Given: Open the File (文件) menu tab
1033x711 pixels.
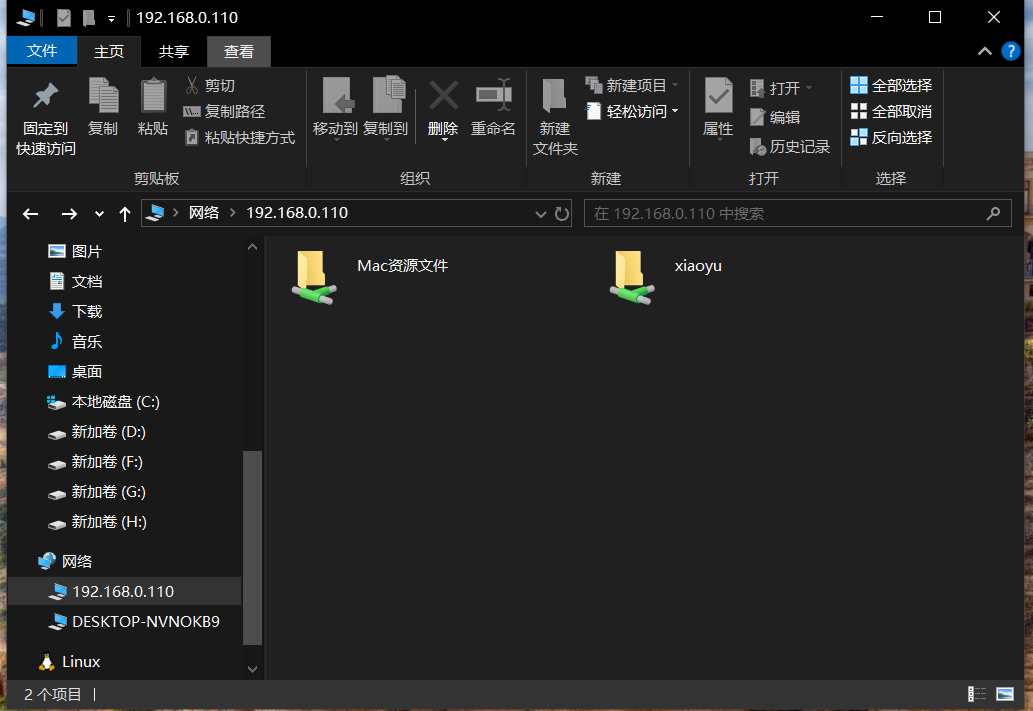Looking at the screenshot, I should click(42, 51).
